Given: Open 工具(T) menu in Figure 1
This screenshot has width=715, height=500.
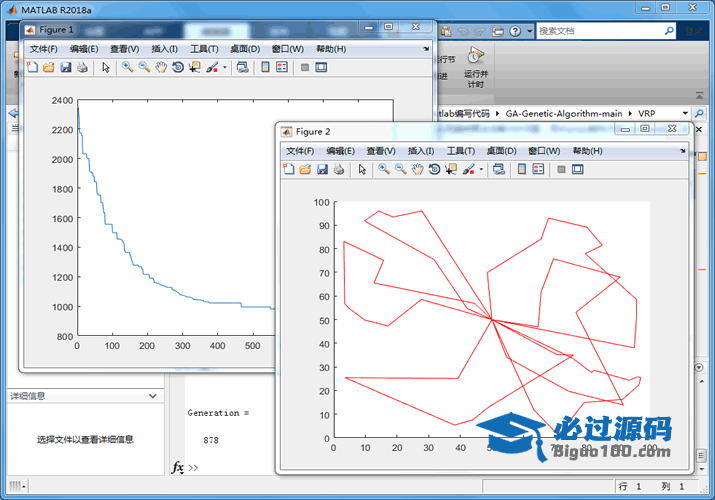Looking at the screenshot, I should [204, 49].
